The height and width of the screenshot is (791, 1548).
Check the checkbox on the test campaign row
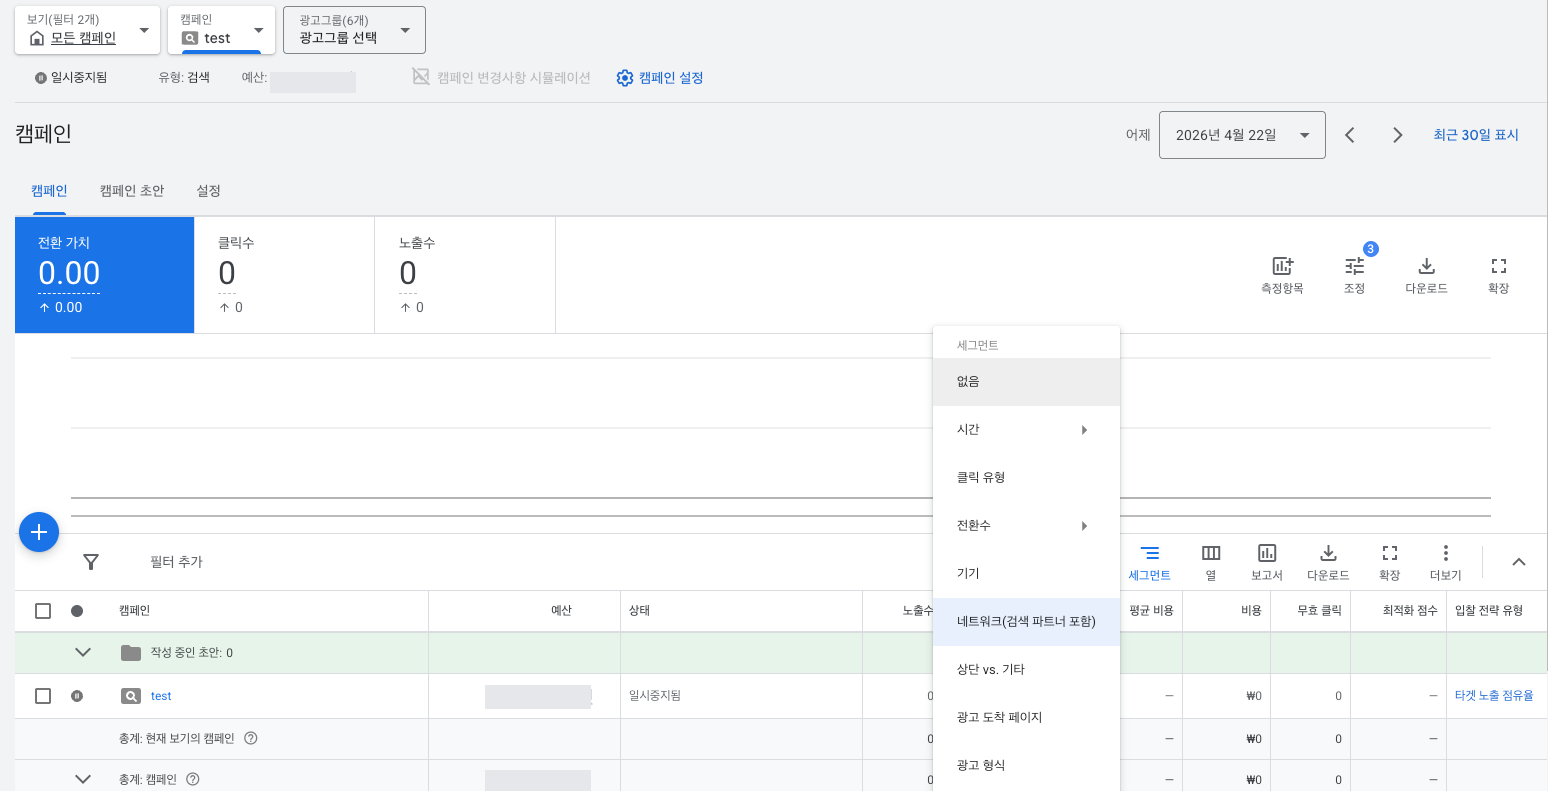42,695
